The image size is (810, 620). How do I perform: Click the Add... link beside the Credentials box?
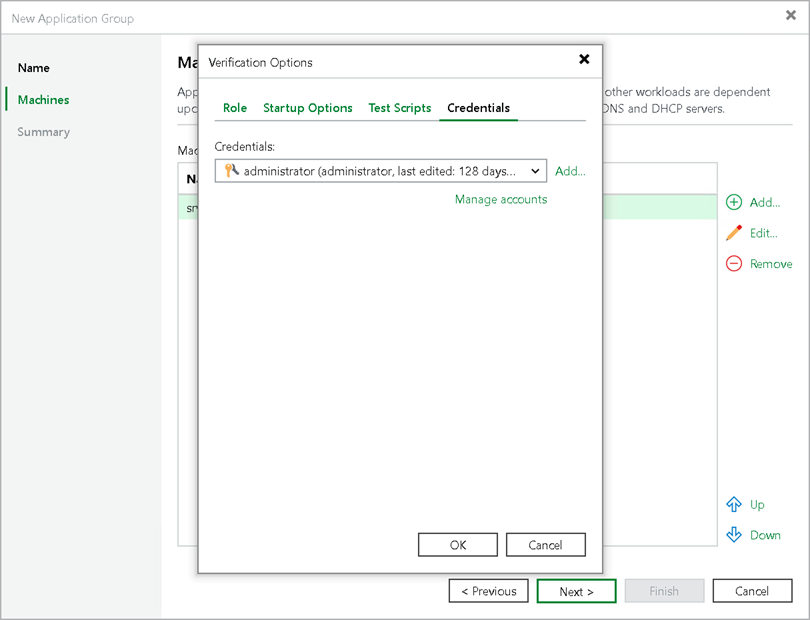(x=570, y=171)
